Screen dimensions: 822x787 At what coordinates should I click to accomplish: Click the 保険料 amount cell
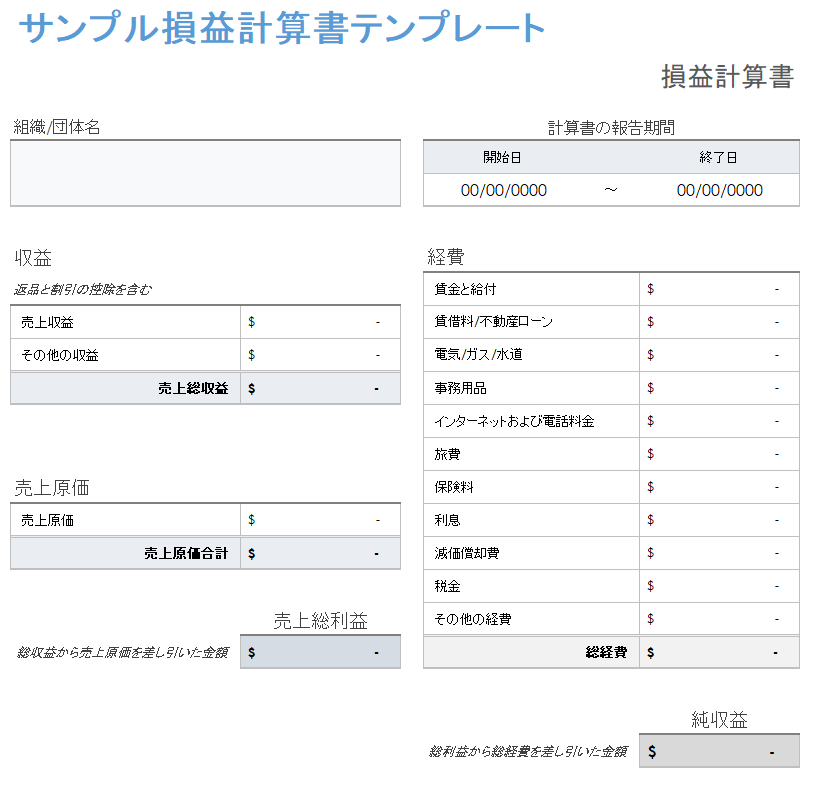click(719, 487)
